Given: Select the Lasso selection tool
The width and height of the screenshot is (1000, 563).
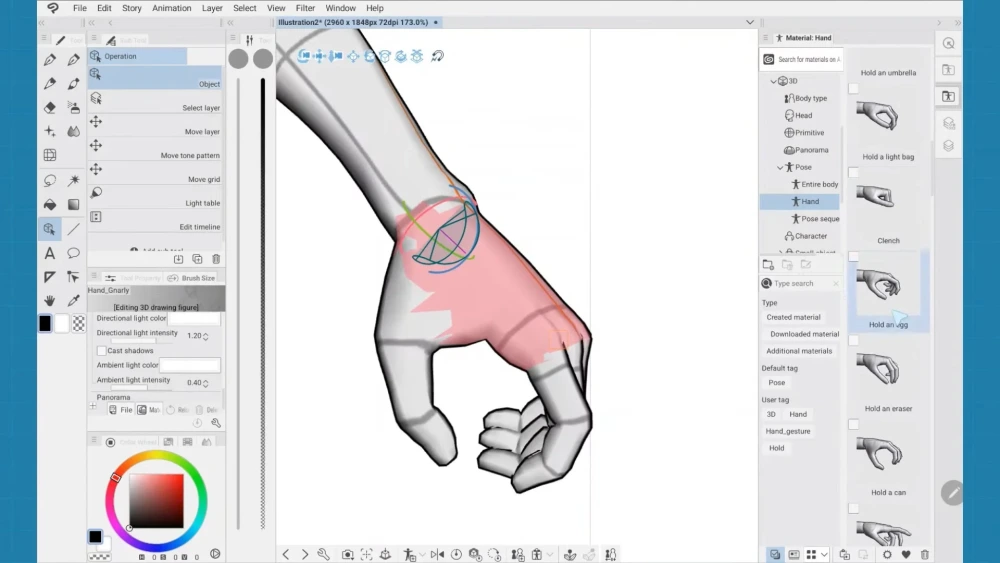Looking at the screenshot, I should click(x=50, y=180).
